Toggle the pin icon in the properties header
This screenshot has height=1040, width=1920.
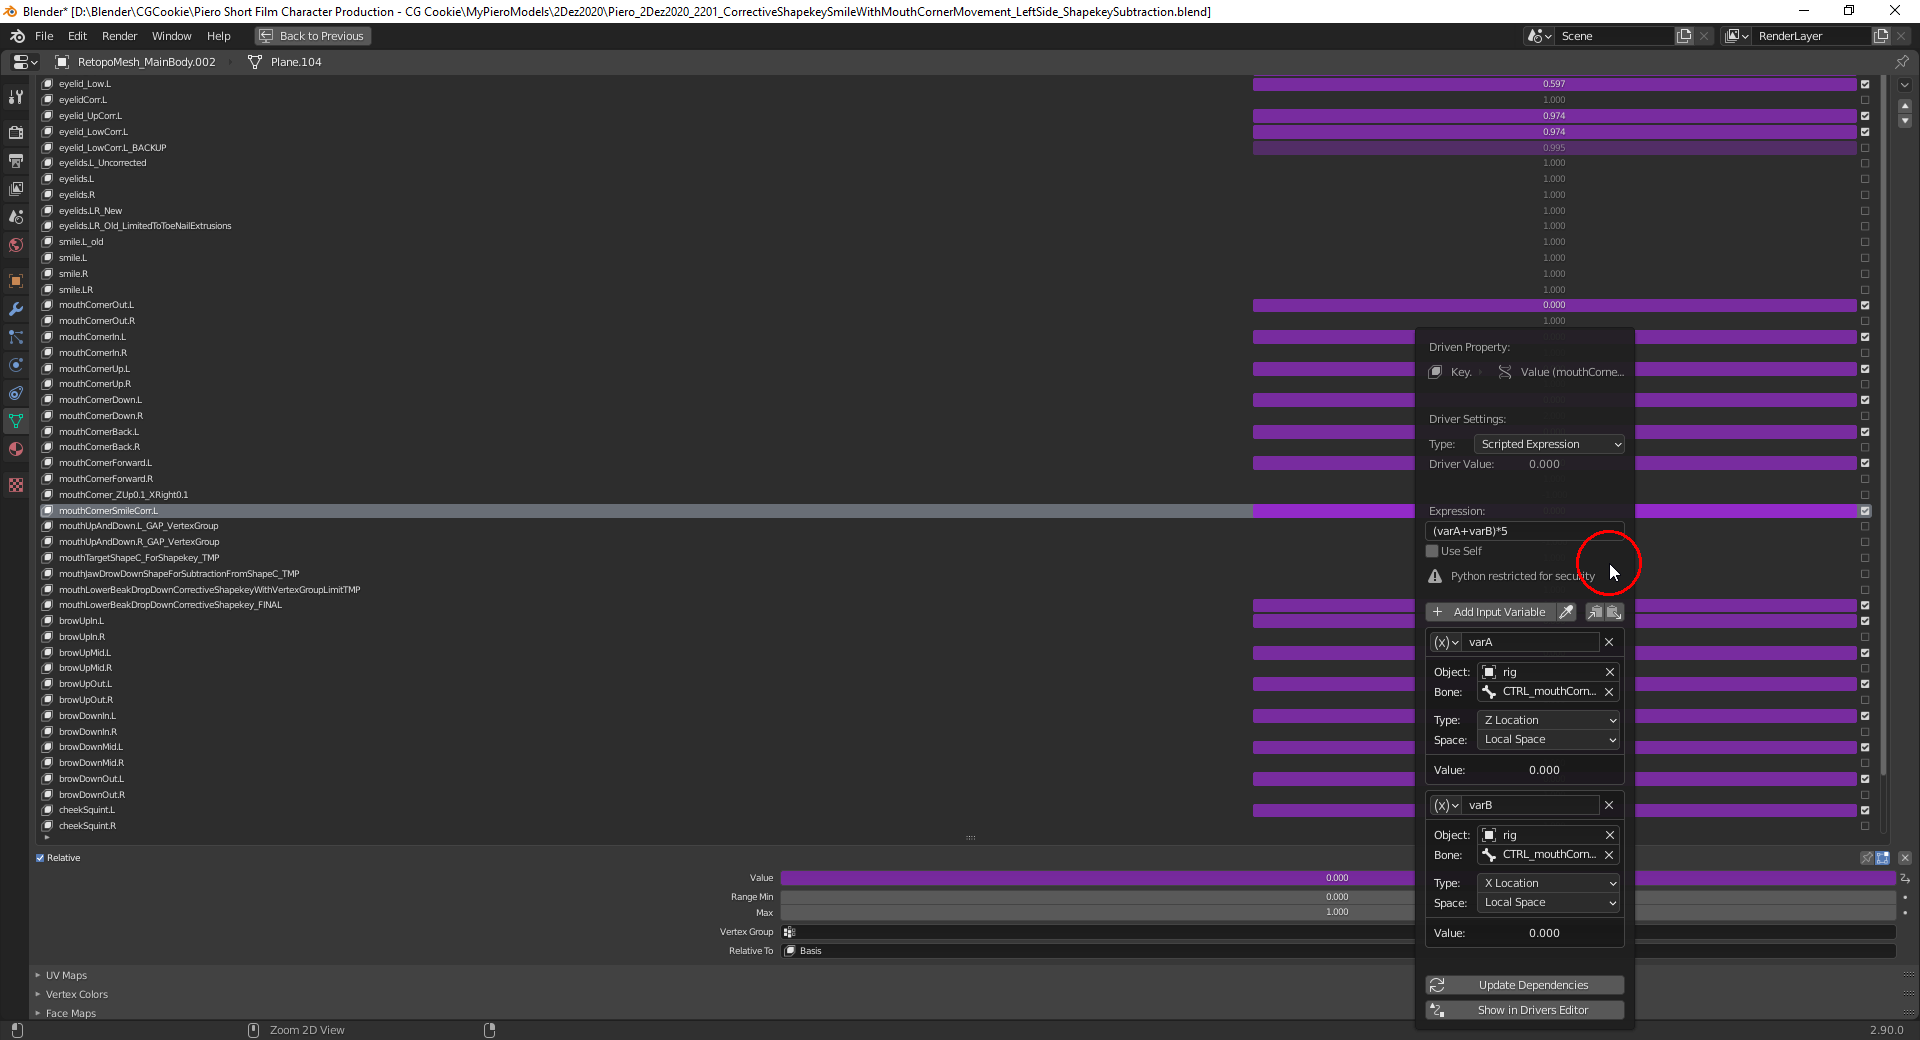(x=1901, y=62)
